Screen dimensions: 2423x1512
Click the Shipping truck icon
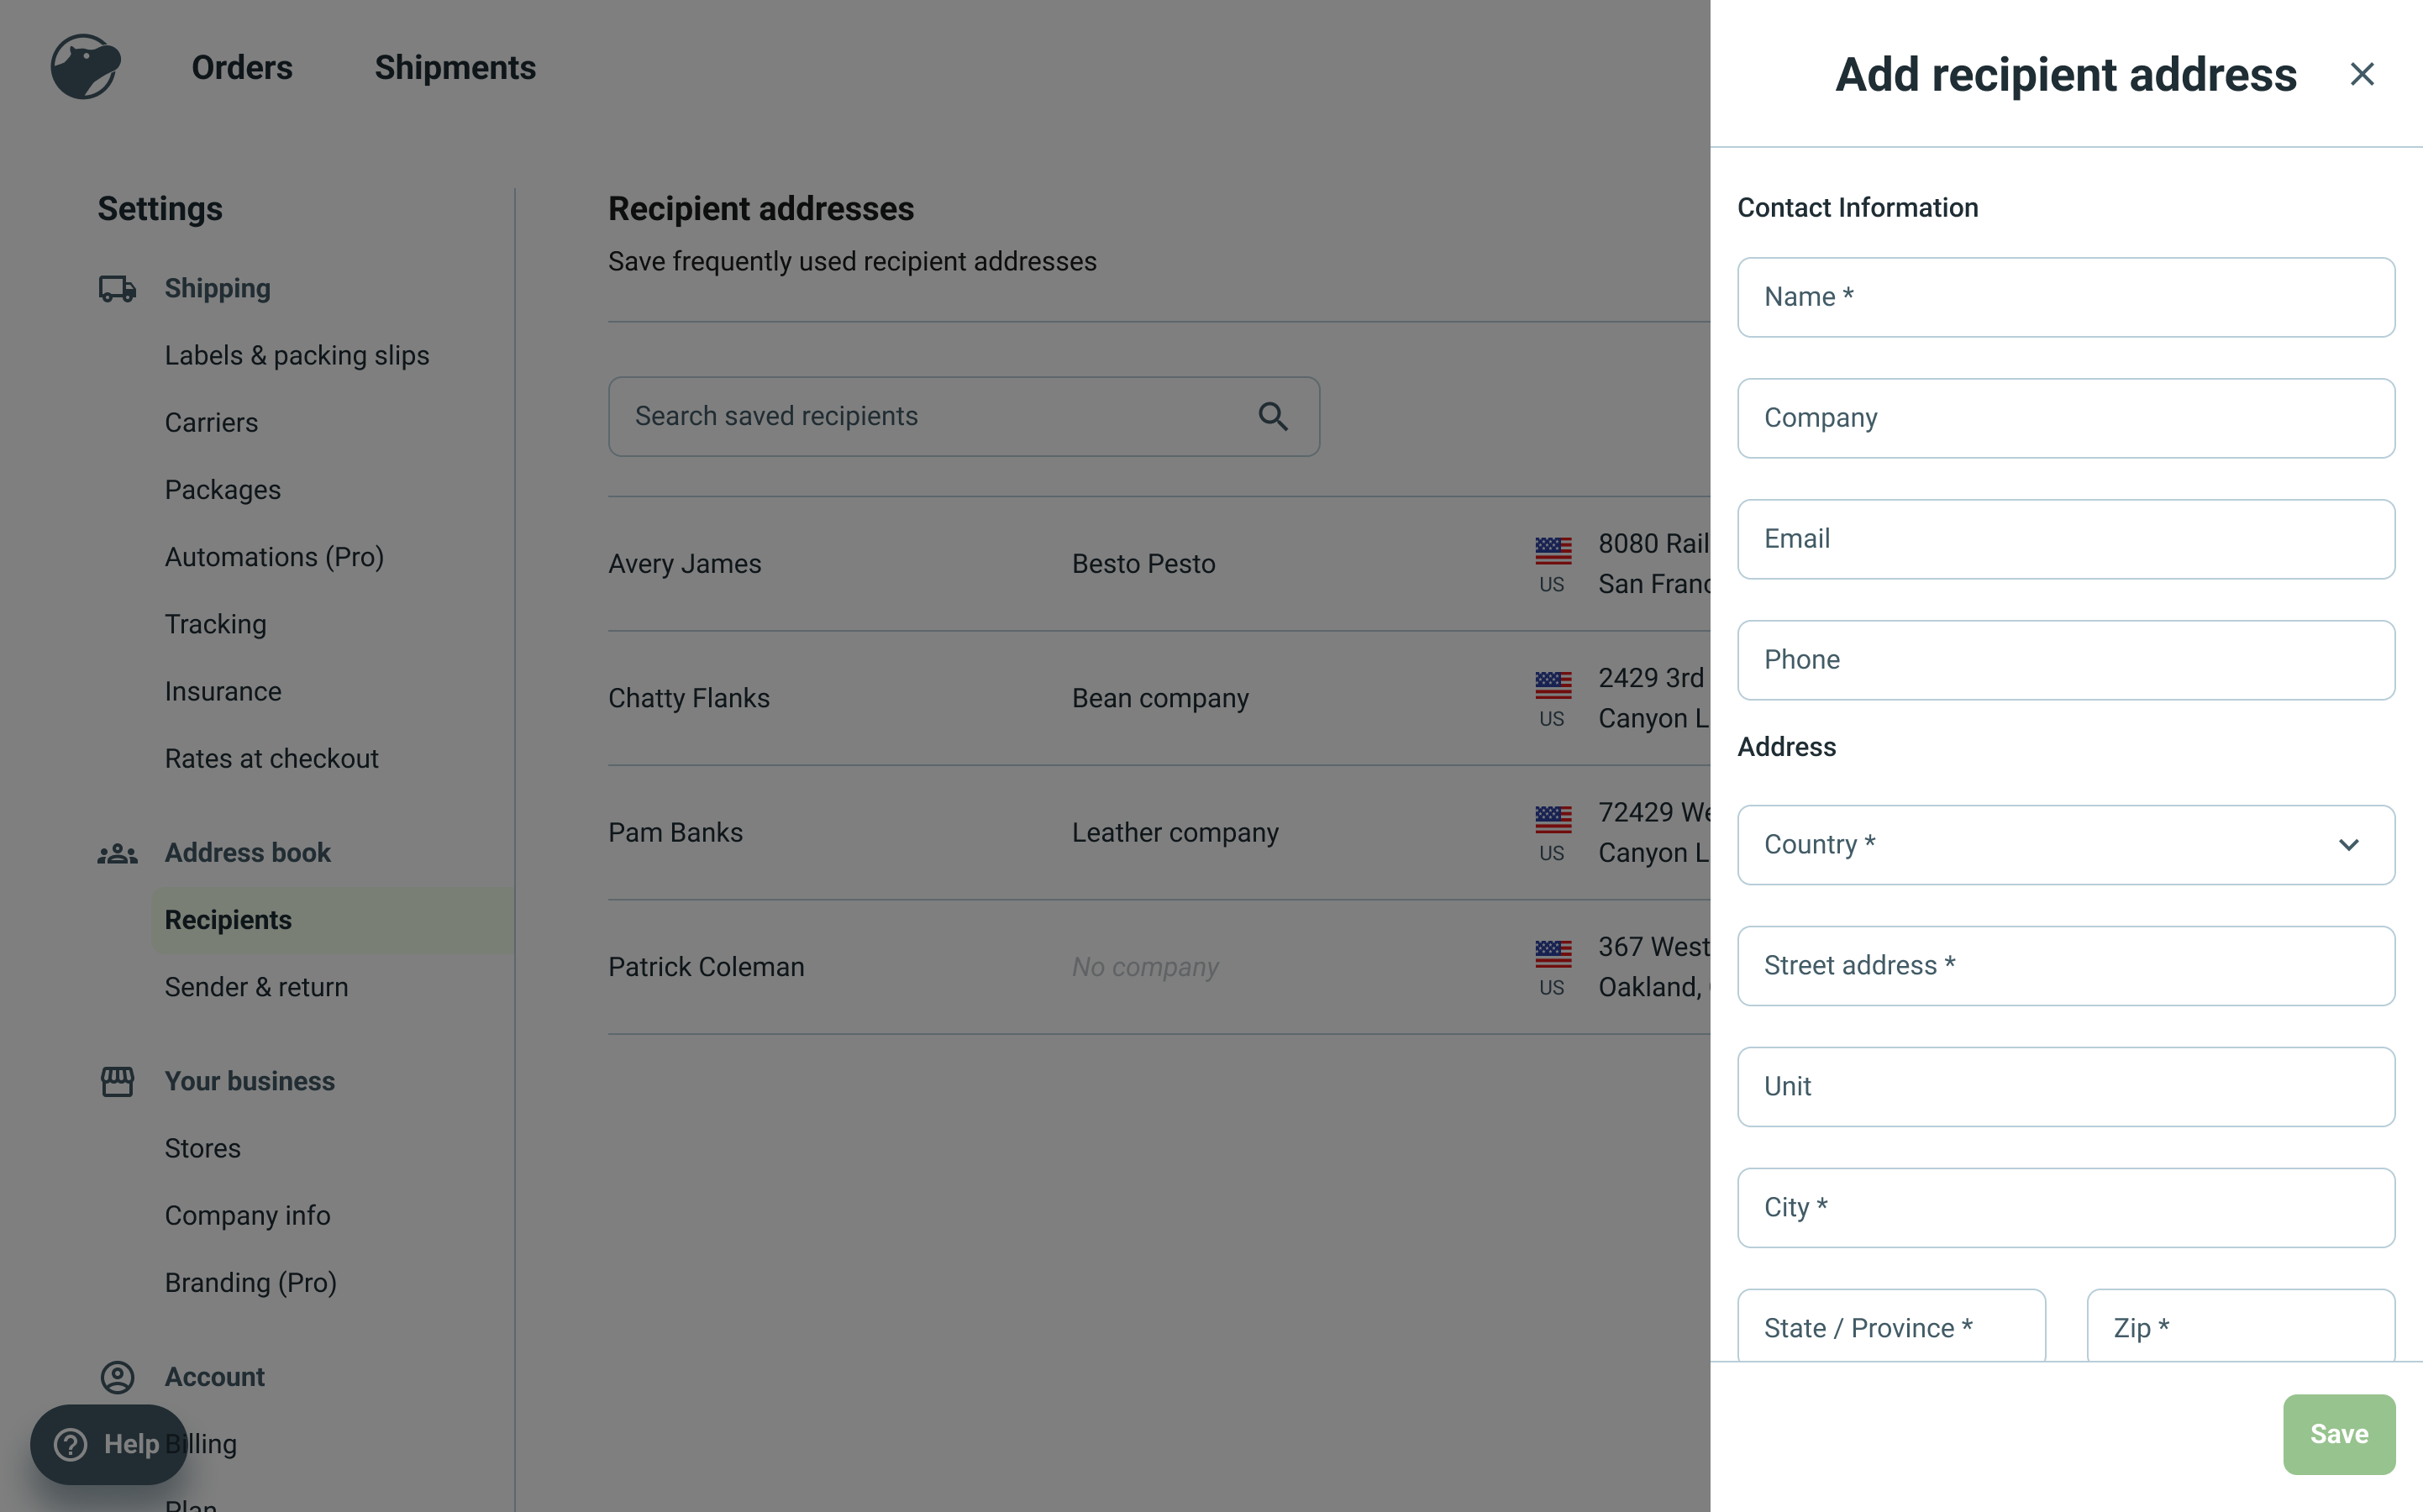point(117,288)
